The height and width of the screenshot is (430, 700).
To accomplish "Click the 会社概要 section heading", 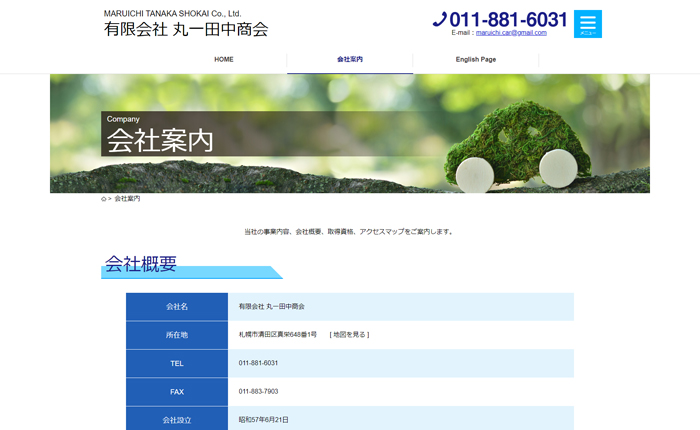I will (x=141, y=265).
